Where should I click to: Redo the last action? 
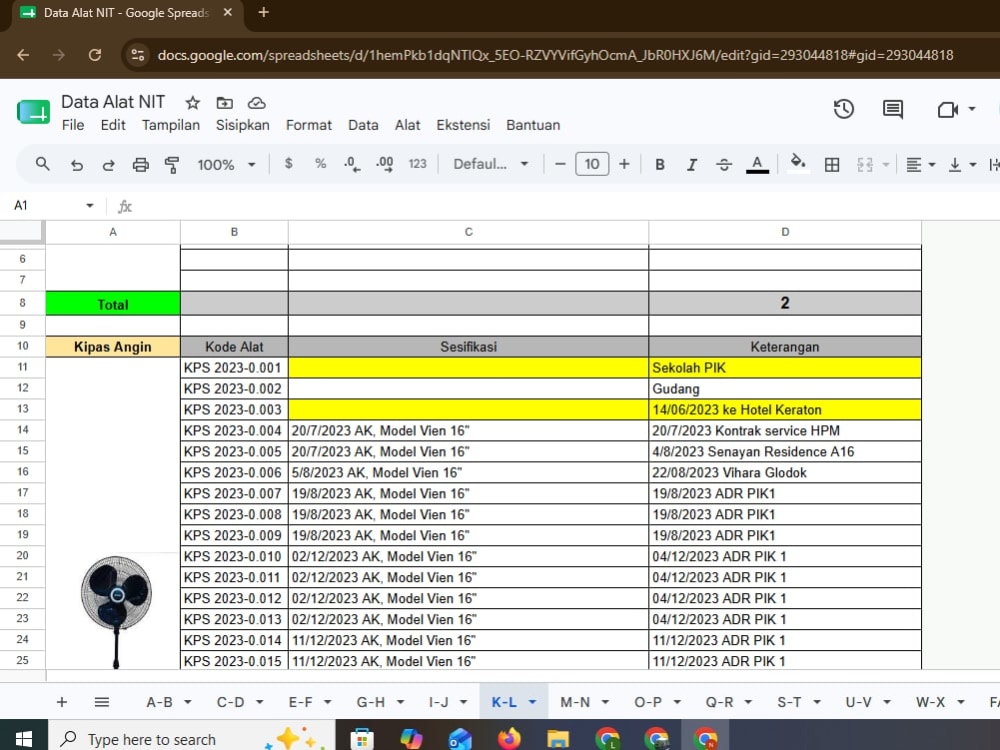[x=108, y=165]
